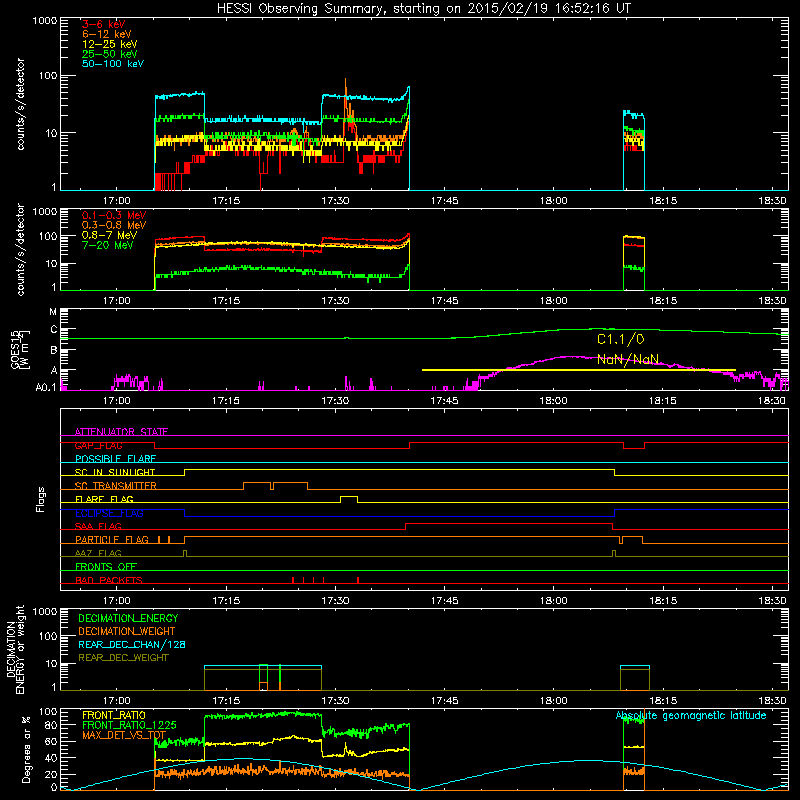800x800 pixels.
Task: Click the MAX_DET_VS_TOT legend label
Action: pyautogui.click(x=124, y=735)
